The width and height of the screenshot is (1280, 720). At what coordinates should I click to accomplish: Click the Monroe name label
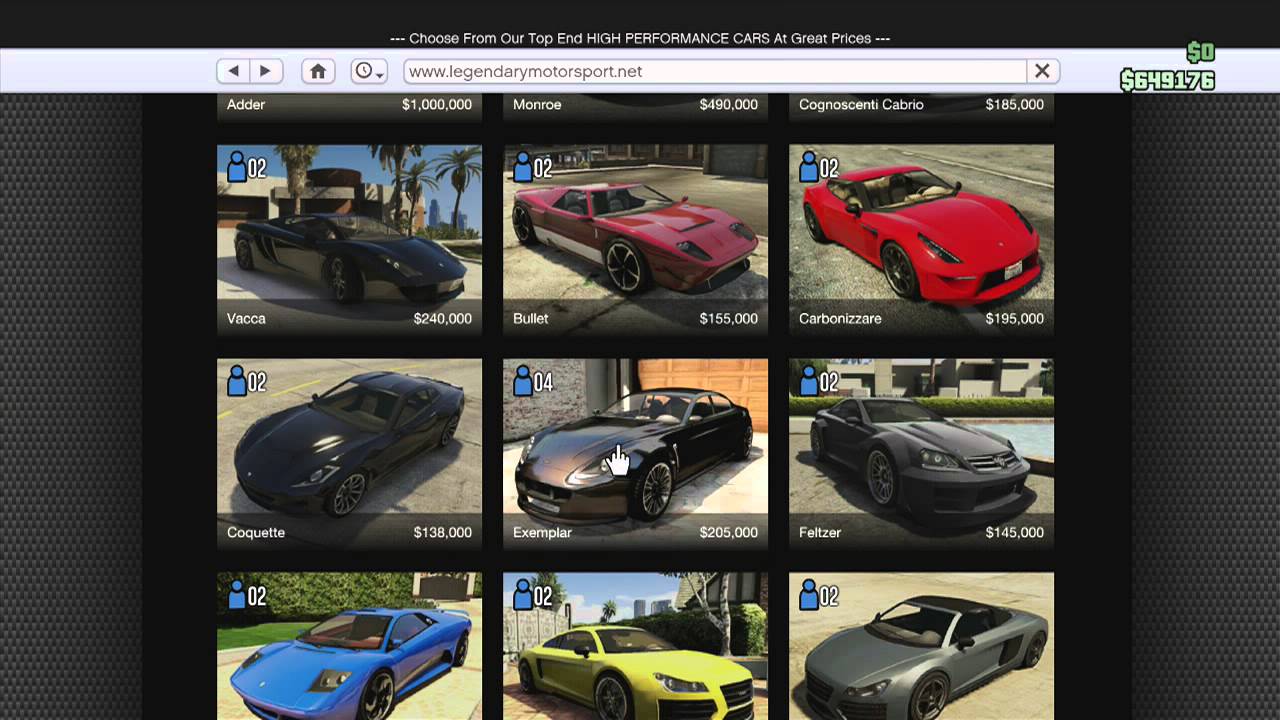(x=537, y=104)
